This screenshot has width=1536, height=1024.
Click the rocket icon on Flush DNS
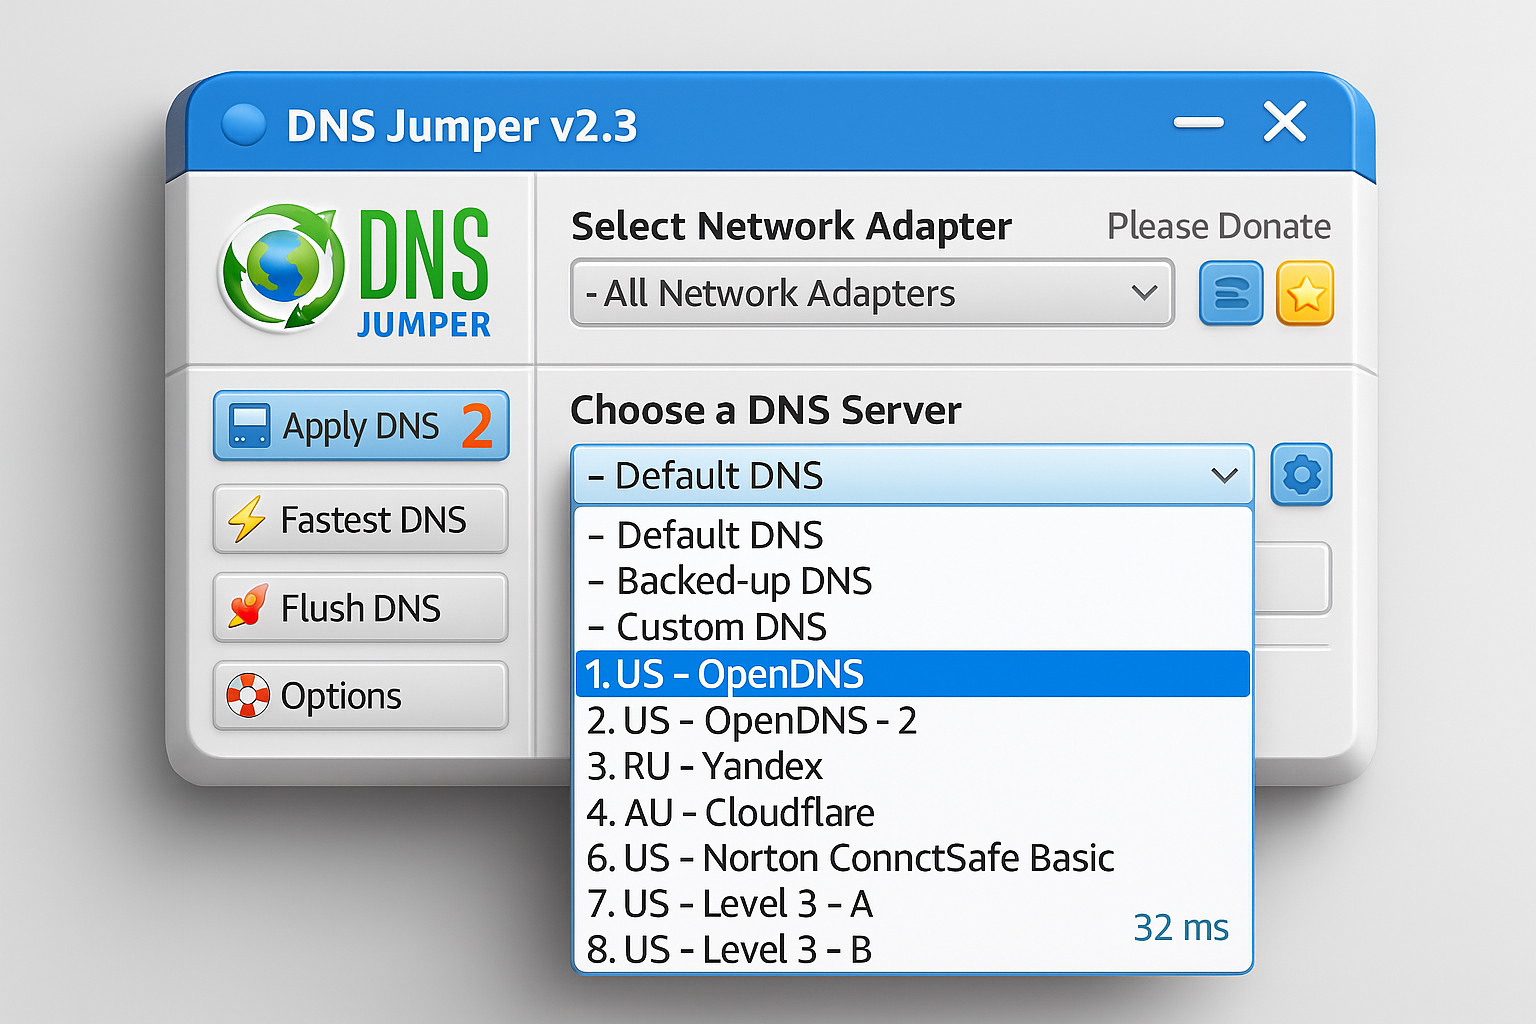coord(248,607)
